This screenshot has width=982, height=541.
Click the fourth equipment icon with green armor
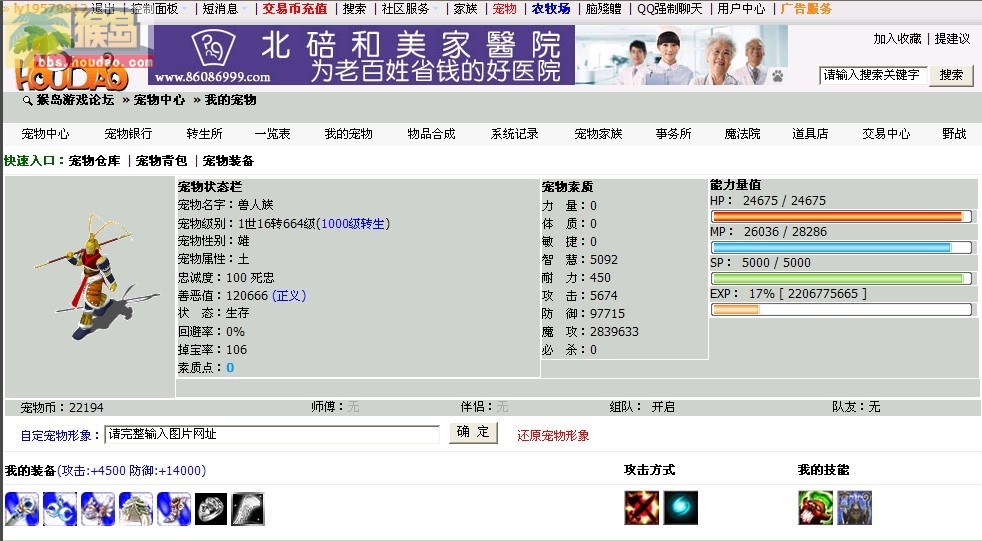pos(136,508)
